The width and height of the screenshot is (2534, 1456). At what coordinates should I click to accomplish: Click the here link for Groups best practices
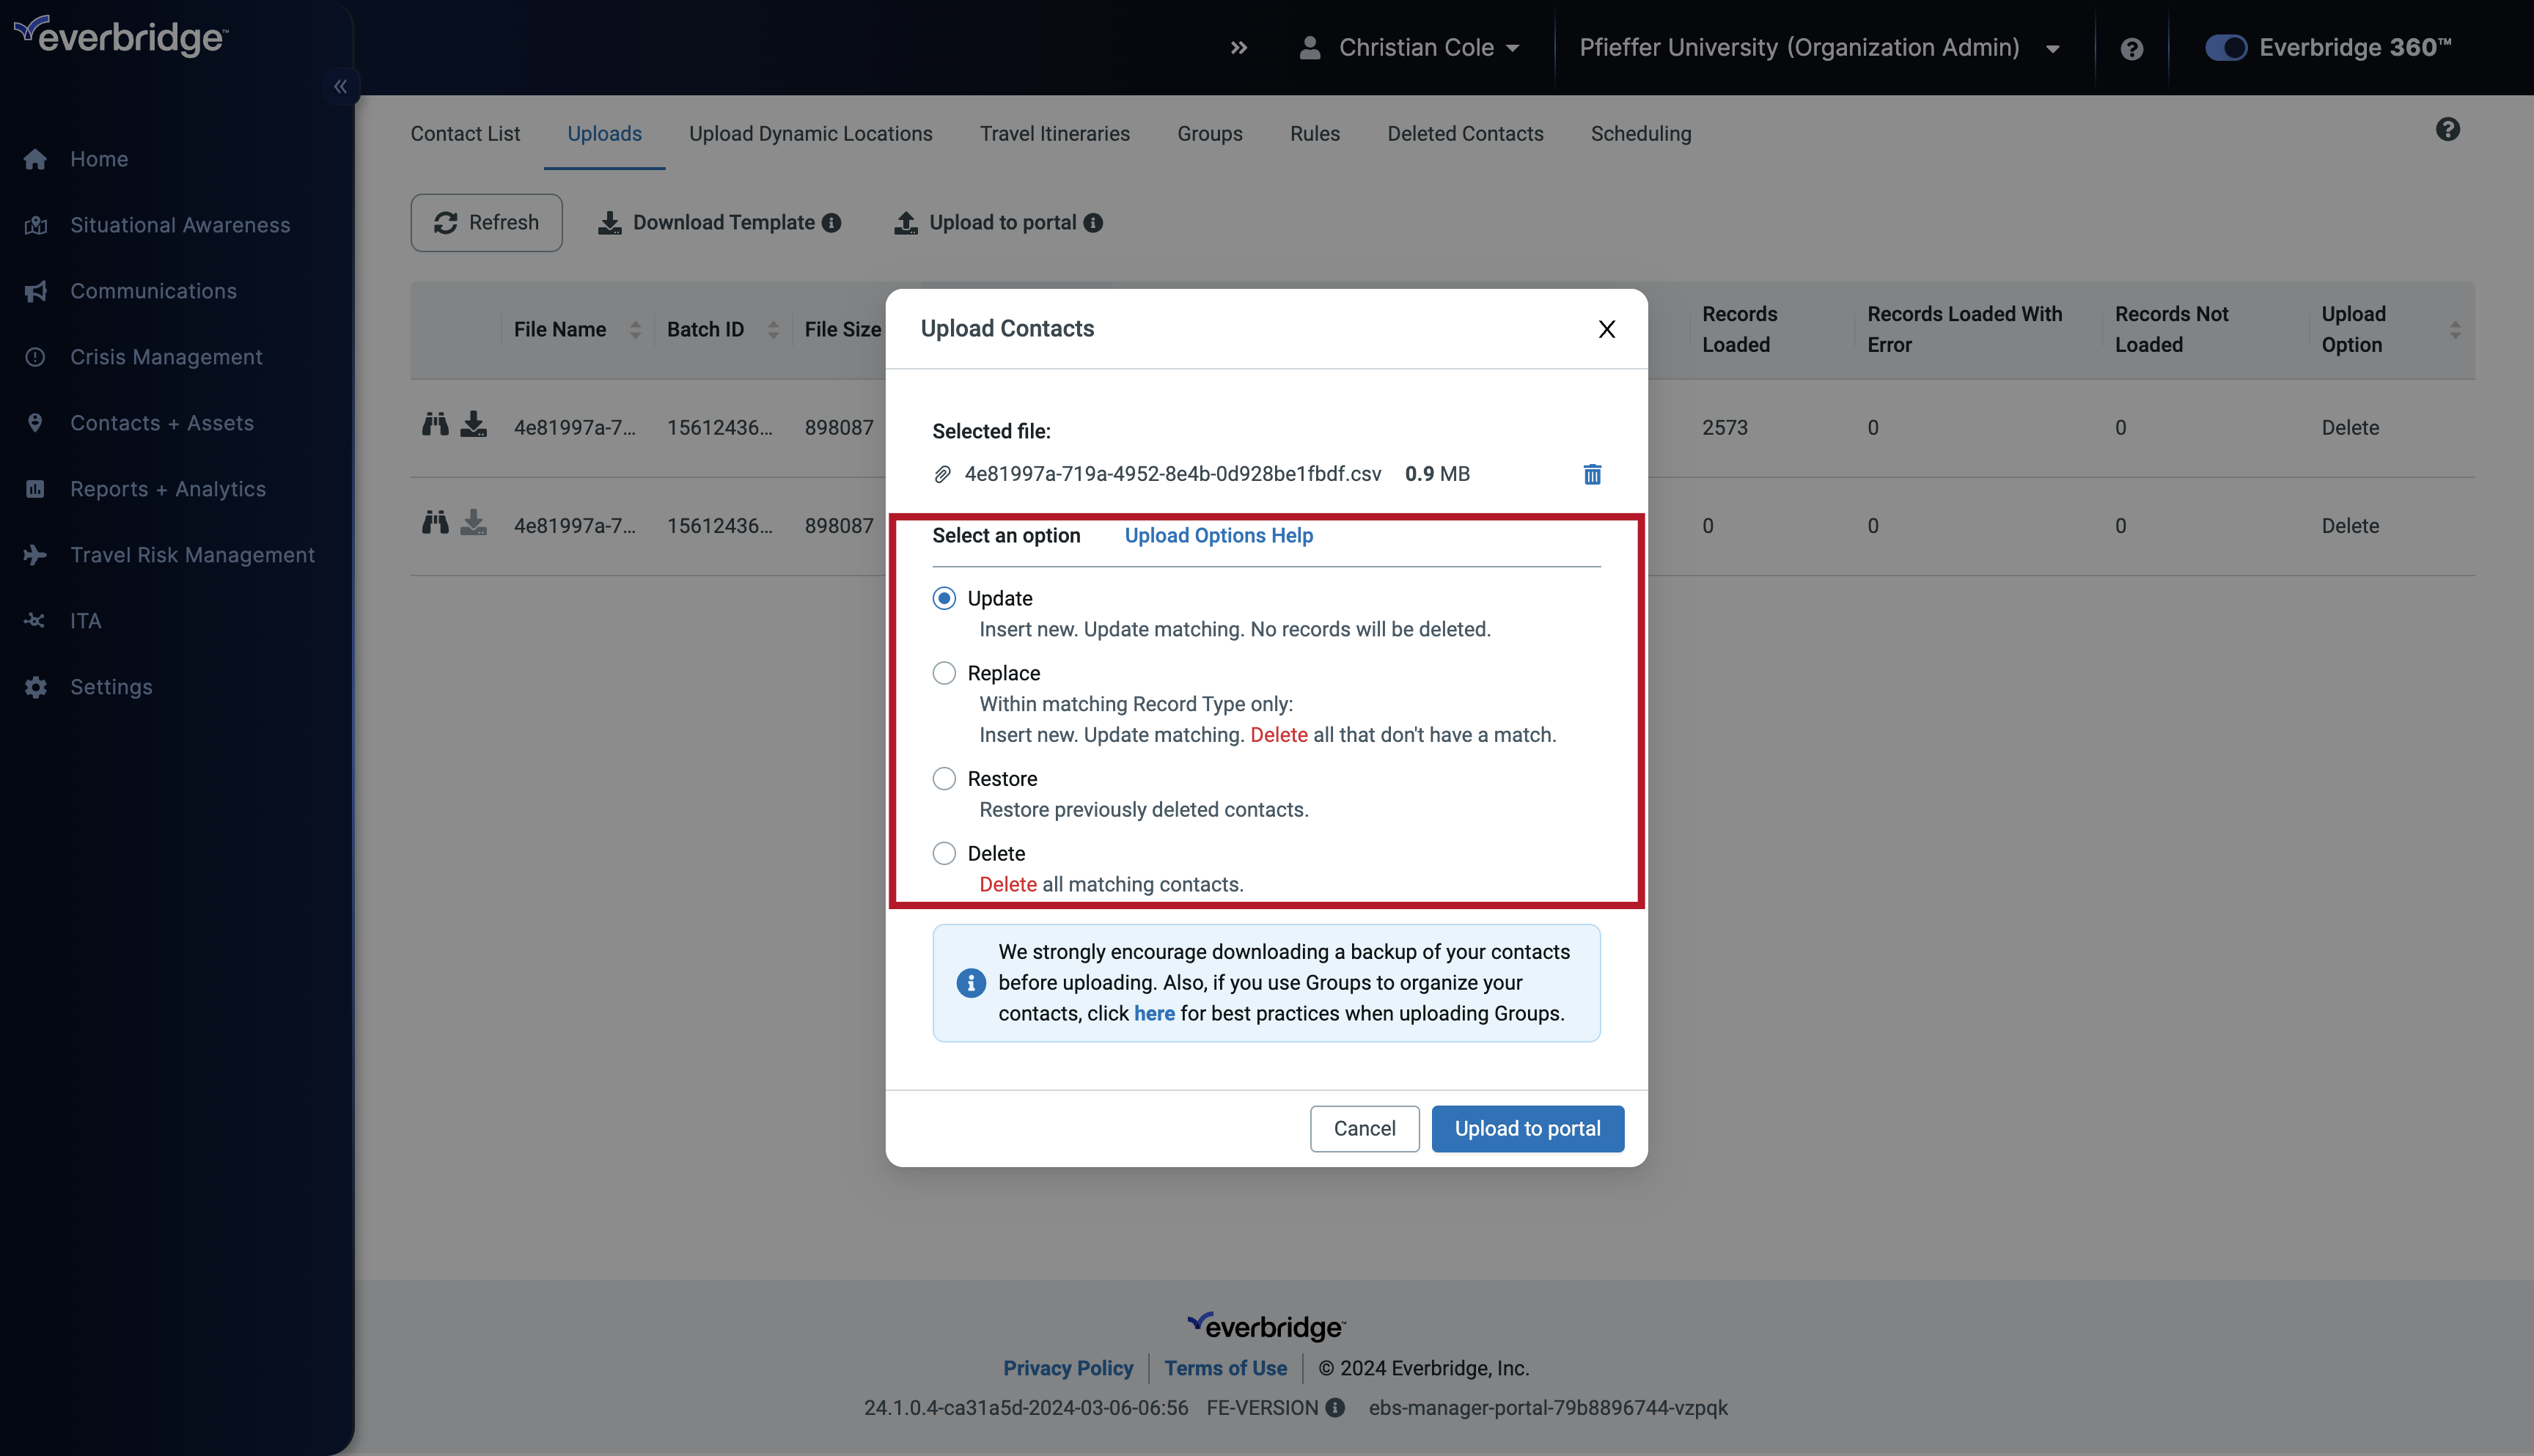(1154, 1012)
